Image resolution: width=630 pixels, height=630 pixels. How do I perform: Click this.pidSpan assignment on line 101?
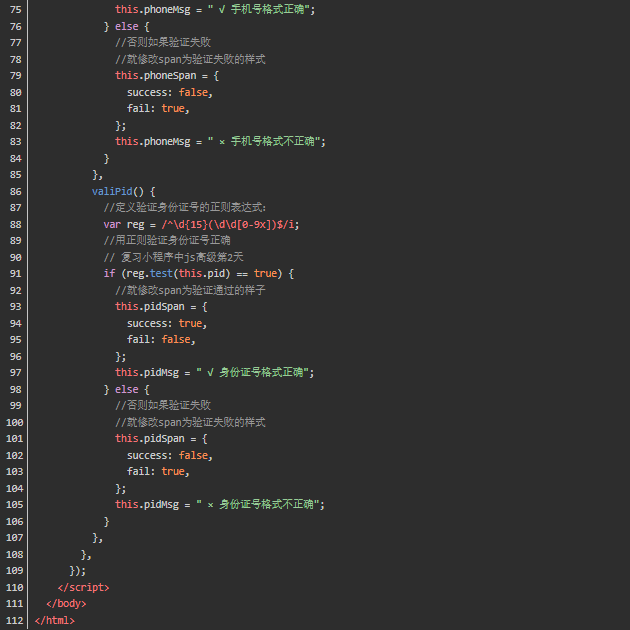(x=147, y=438)
